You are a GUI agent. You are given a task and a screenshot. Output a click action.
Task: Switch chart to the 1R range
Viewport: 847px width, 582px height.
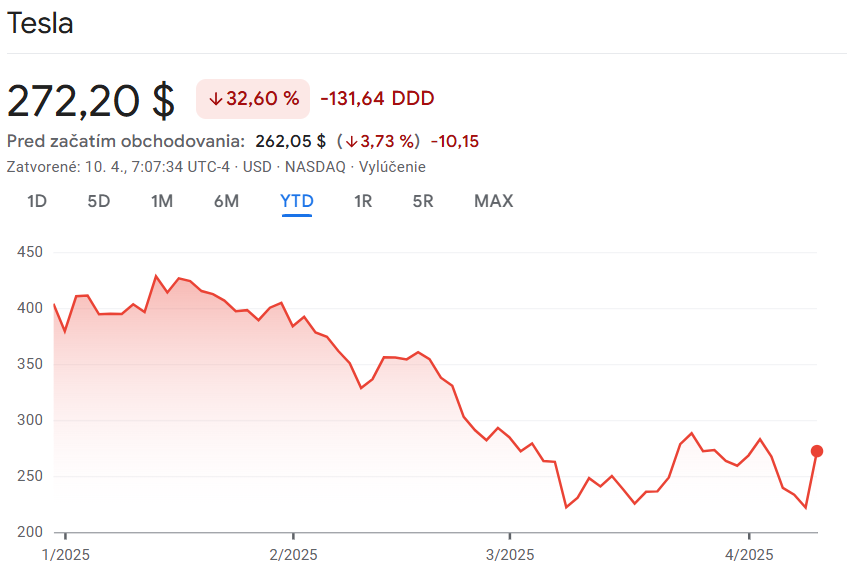(x=363, y=201)
